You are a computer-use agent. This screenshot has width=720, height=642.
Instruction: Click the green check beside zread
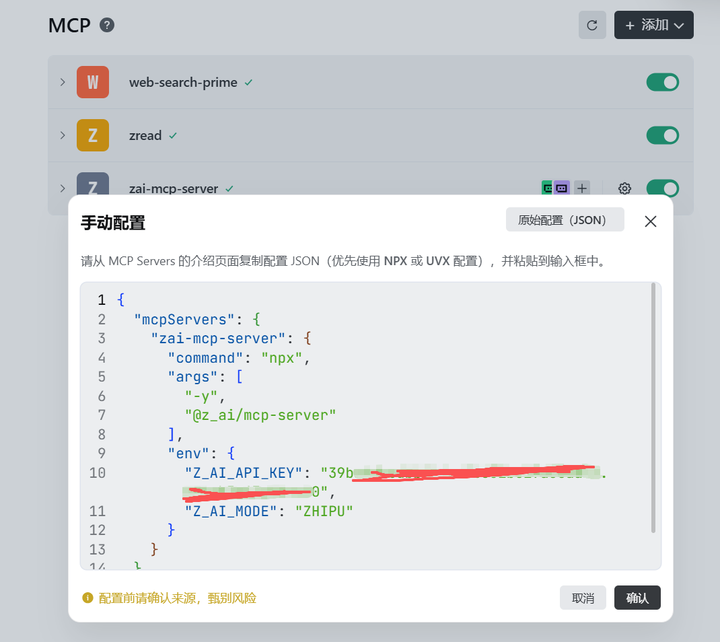(173, 136)
